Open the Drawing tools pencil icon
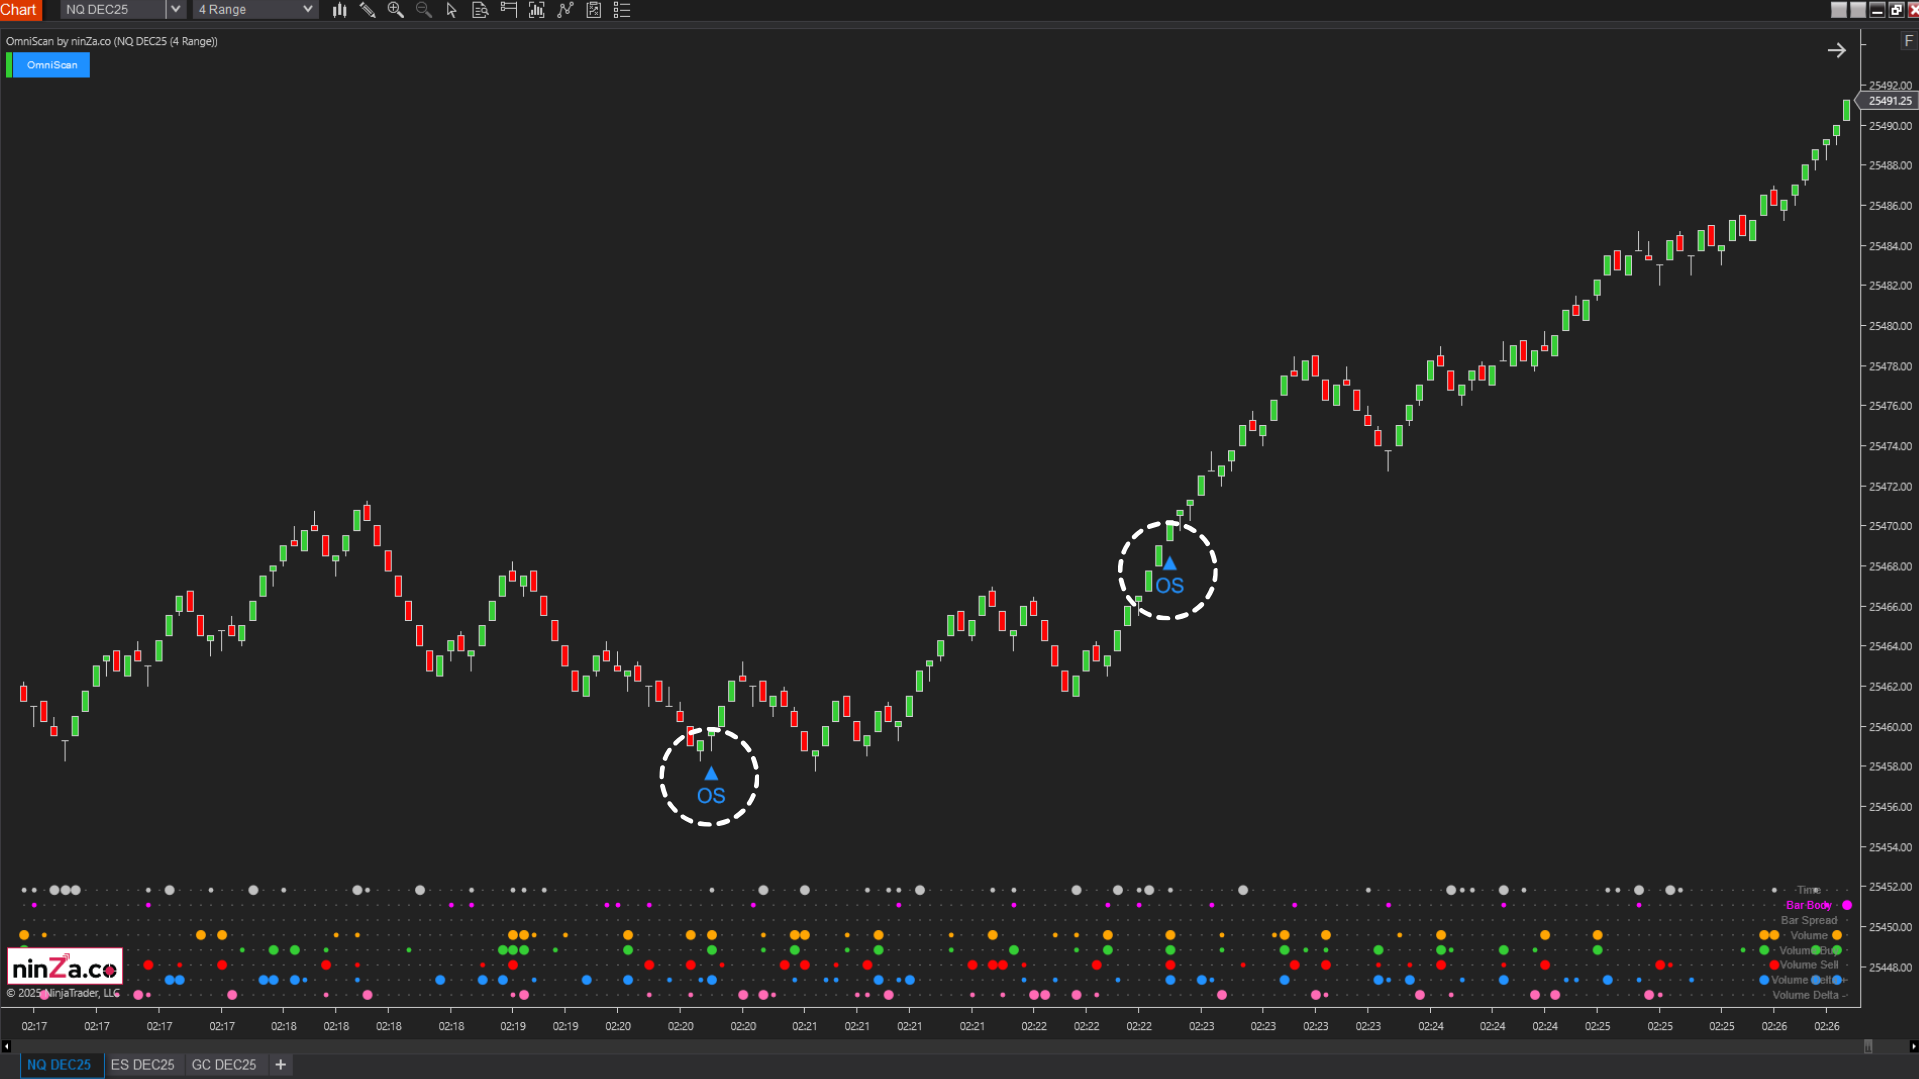 (x=367, y=10)
